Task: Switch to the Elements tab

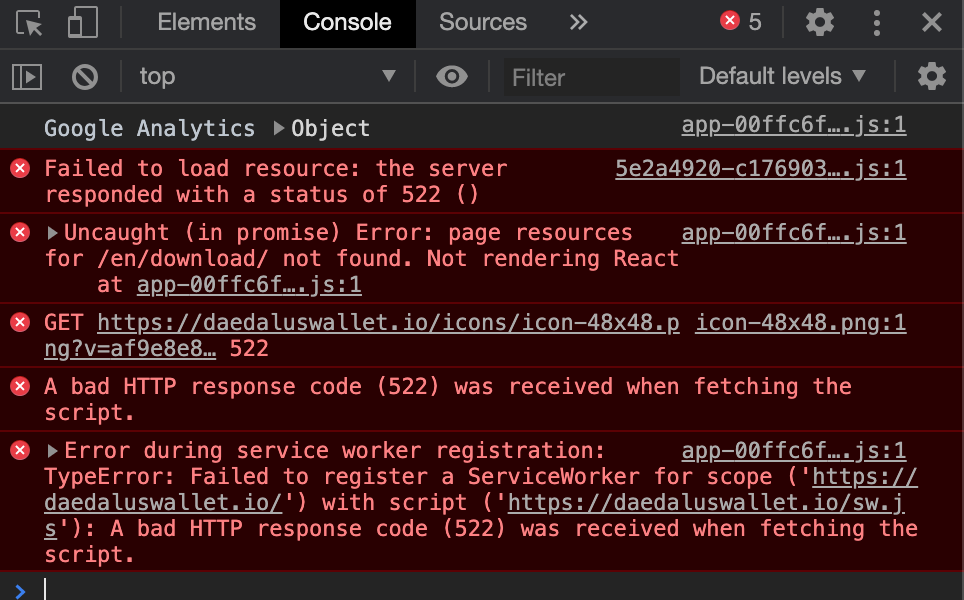Action: pyautogui.click(x=207, y=22)
